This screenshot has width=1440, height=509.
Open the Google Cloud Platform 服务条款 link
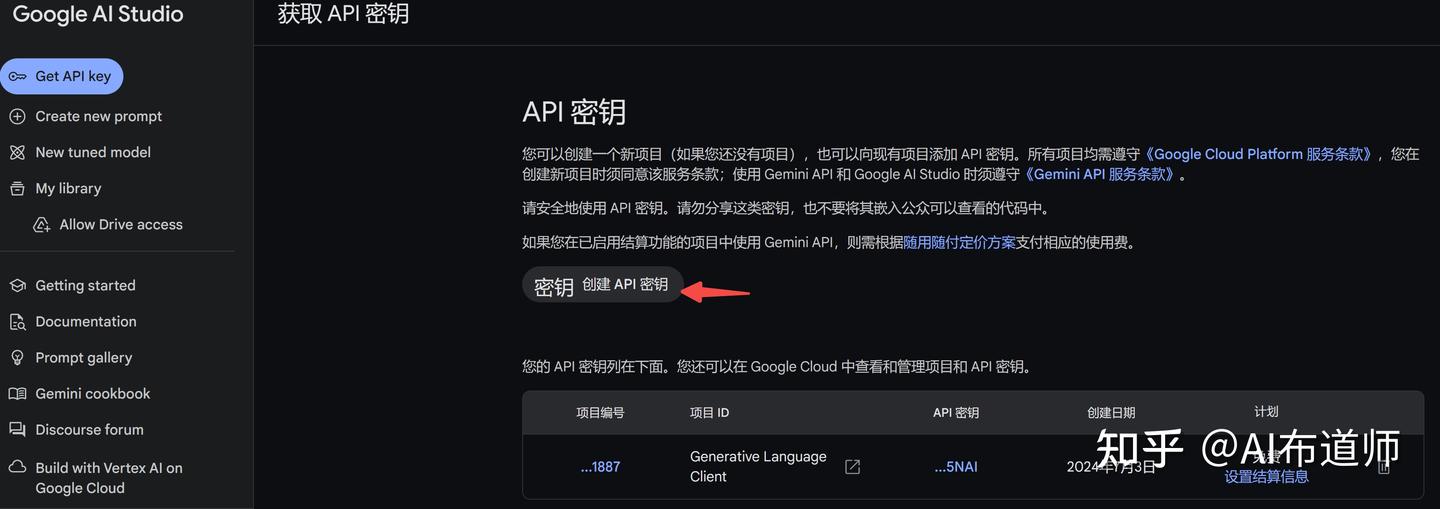1260,154
